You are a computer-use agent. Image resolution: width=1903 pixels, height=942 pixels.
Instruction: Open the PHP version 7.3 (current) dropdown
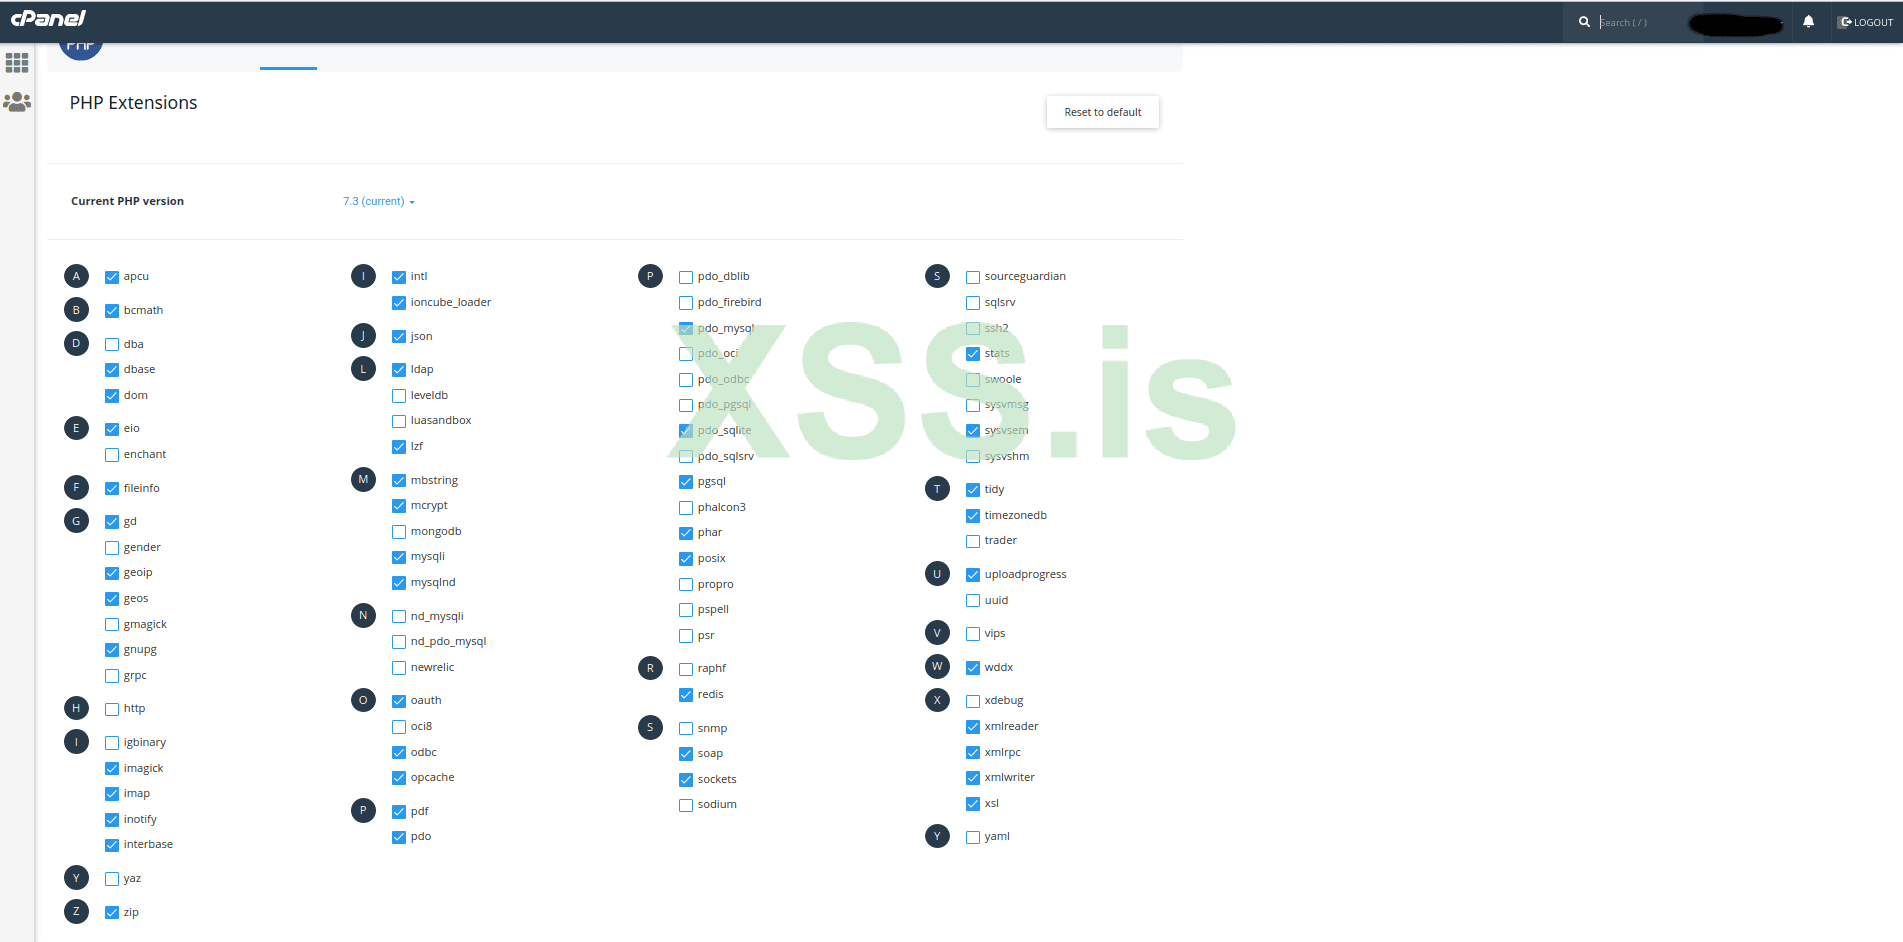[x=379, y=202]
